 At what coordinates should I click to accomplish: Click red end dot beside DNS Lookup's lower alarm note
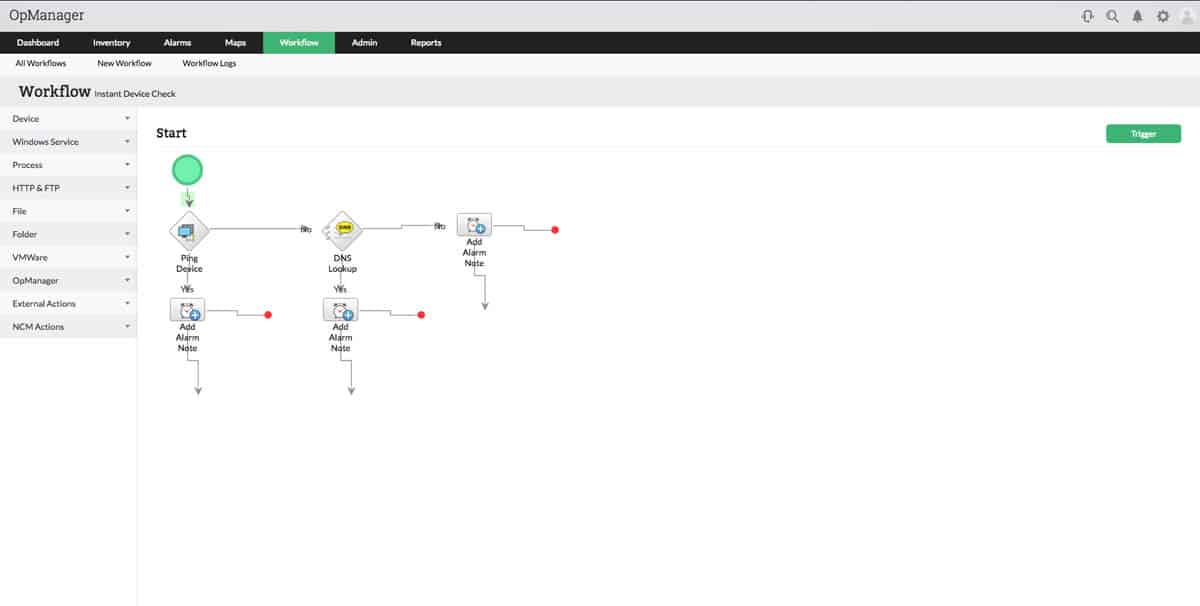(421, 315)
